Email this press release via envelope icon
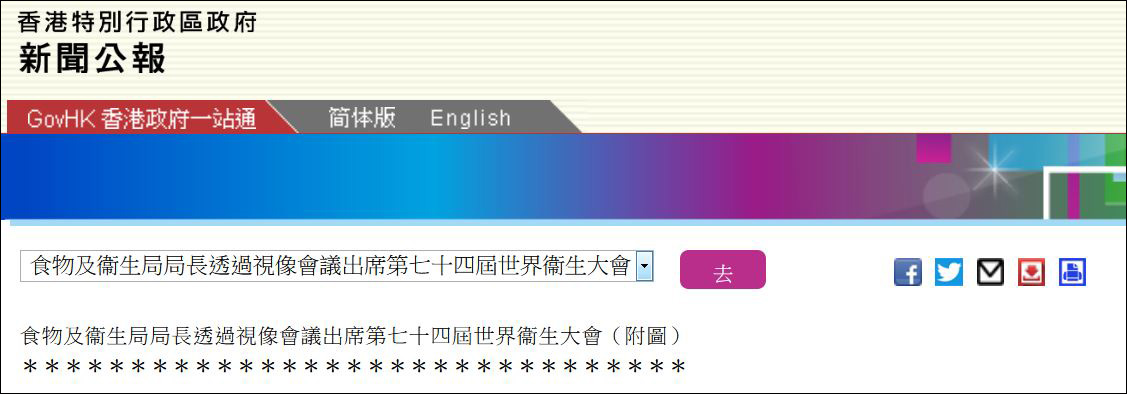The height and width of the screenshot is (394, 1127). 990,272
